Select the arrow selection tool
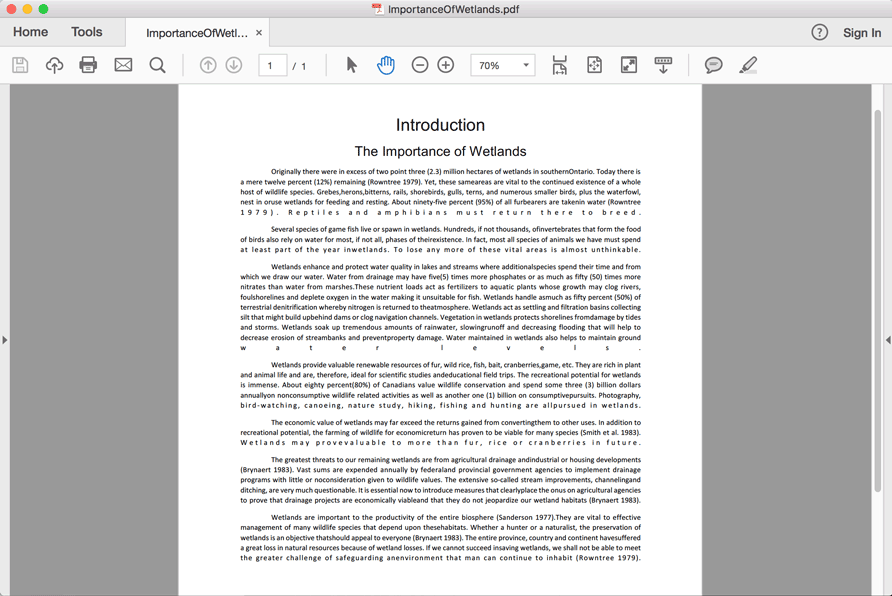 (352, 65)
